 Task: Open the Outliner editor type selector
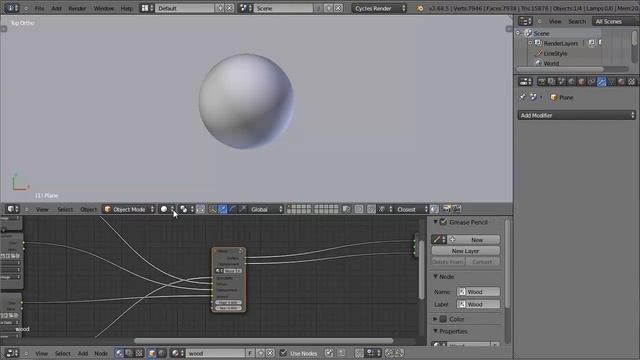tap(525, 21)
